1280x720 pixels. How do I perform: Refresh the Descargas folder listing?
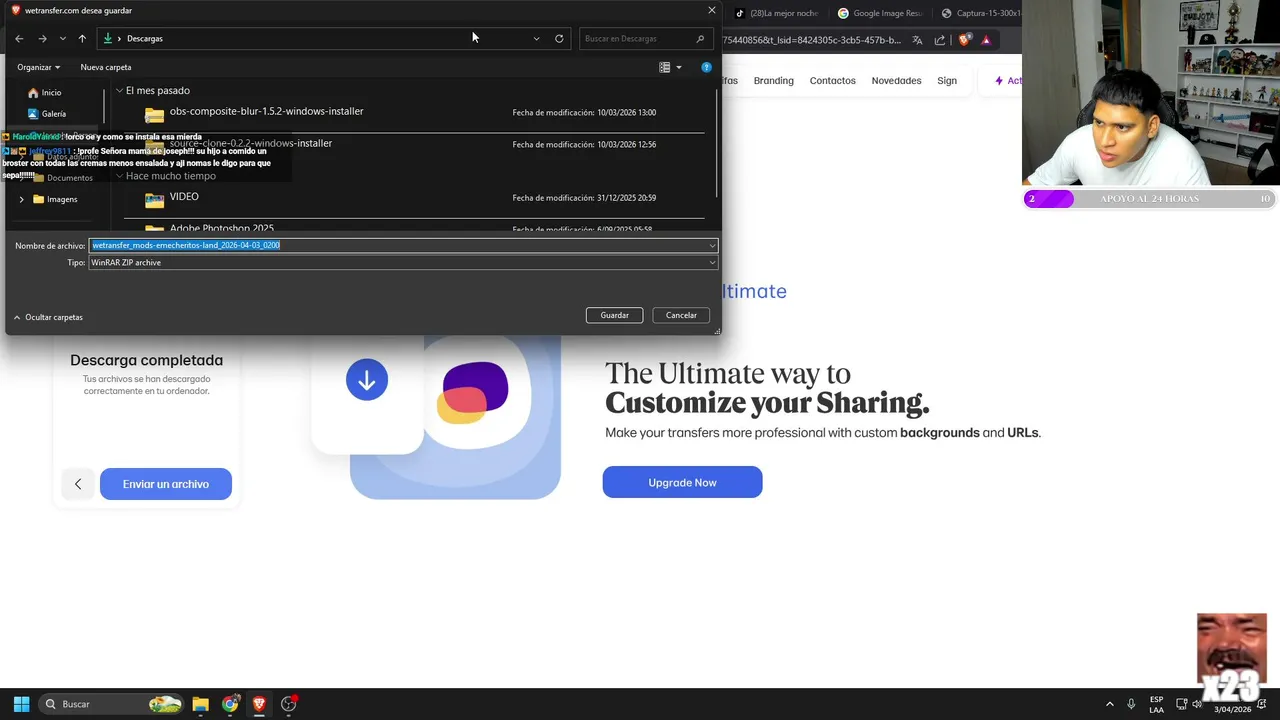tap(559, 39)
